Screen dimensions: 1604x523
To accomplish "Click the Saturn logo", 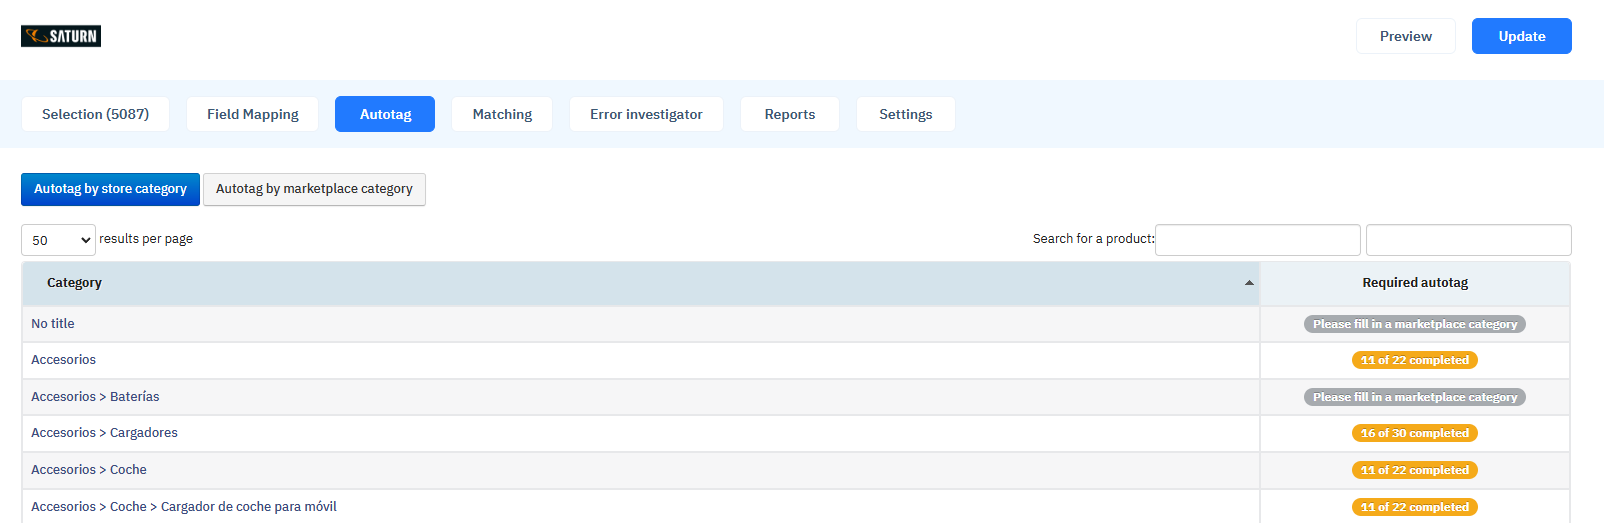I will (61, 36).
